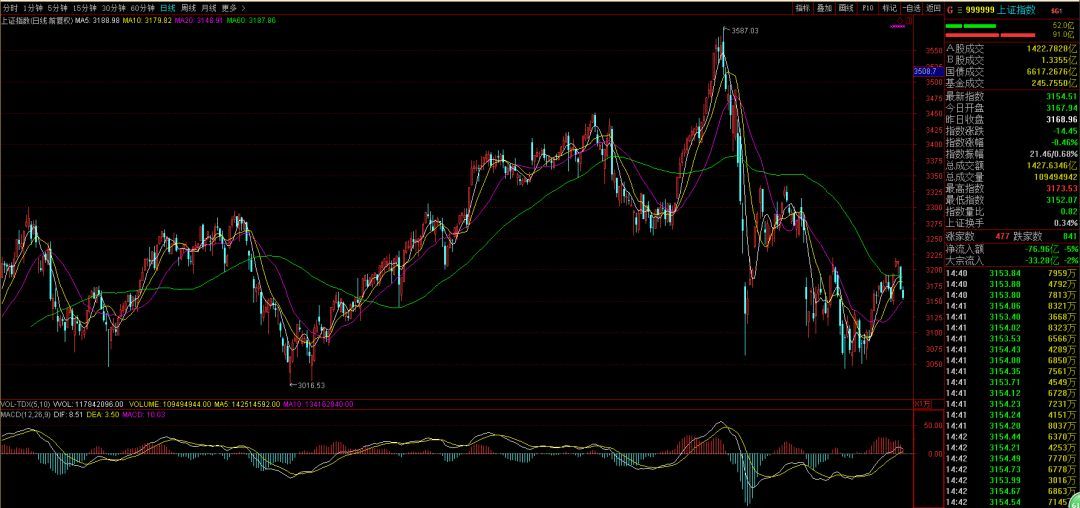Click the 3016.53 low price marker
The image size is (1080, 508).
(307, 384)
